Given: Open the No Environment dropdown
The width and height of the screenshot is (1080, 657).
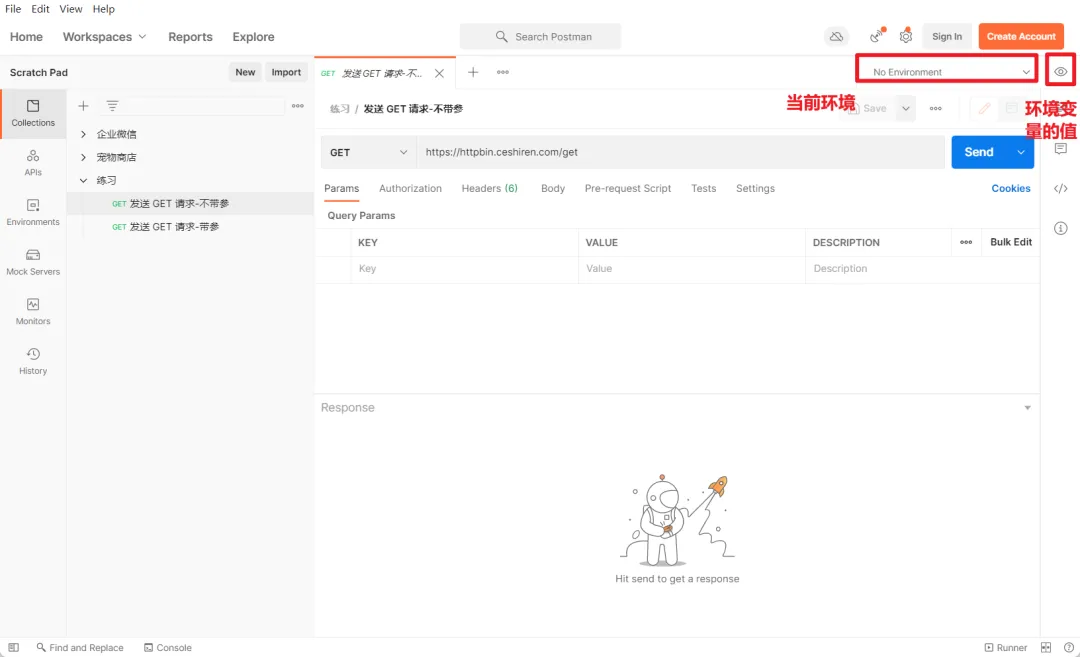Looking at the screenshot, I should (947, 72).
